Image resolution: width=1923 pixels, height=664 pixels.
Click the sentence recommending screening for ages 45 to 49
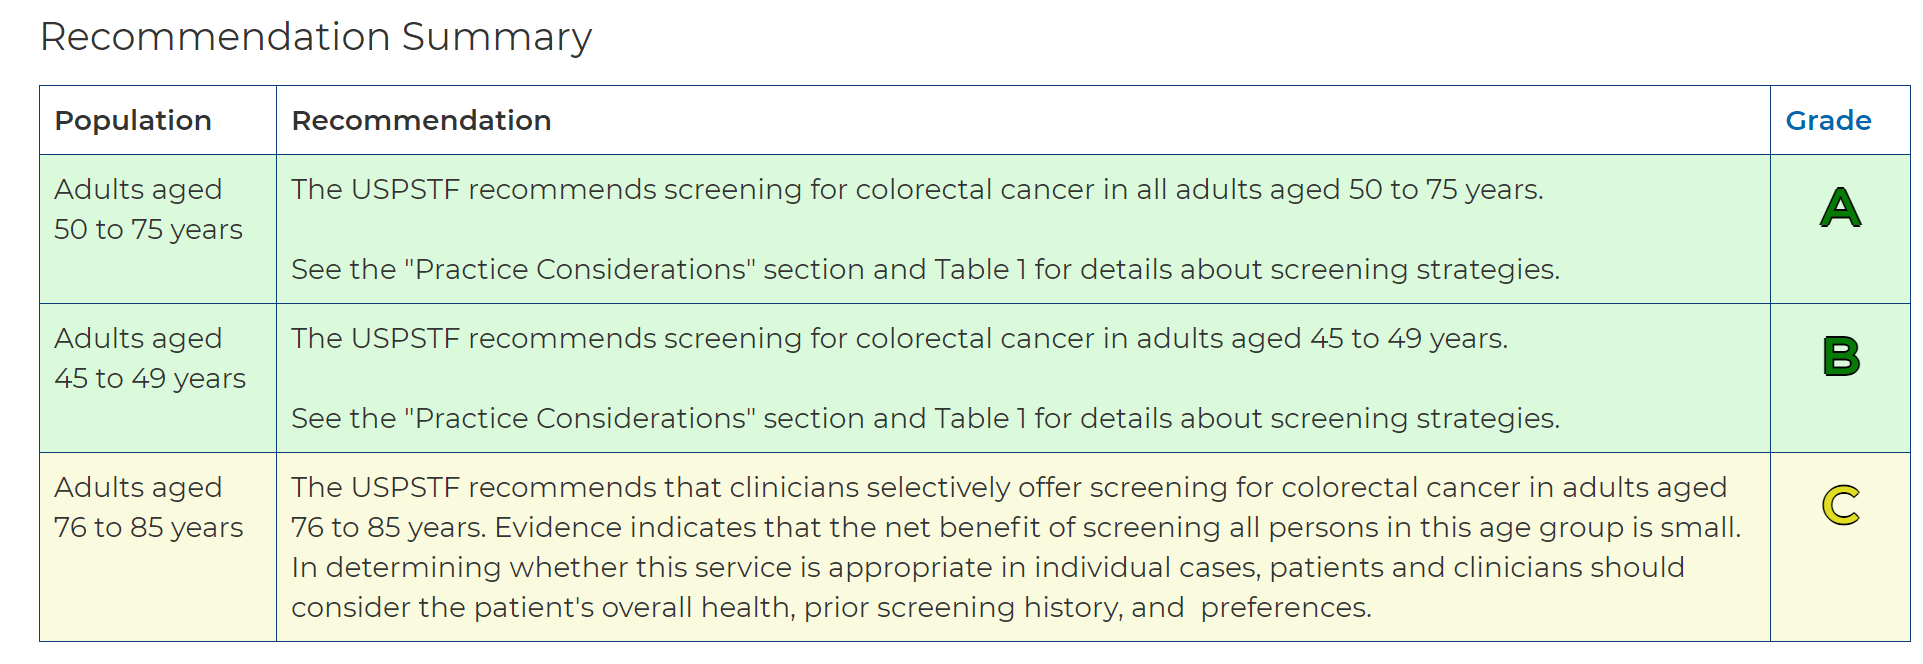pyautogui.click(x=899, y=338)
